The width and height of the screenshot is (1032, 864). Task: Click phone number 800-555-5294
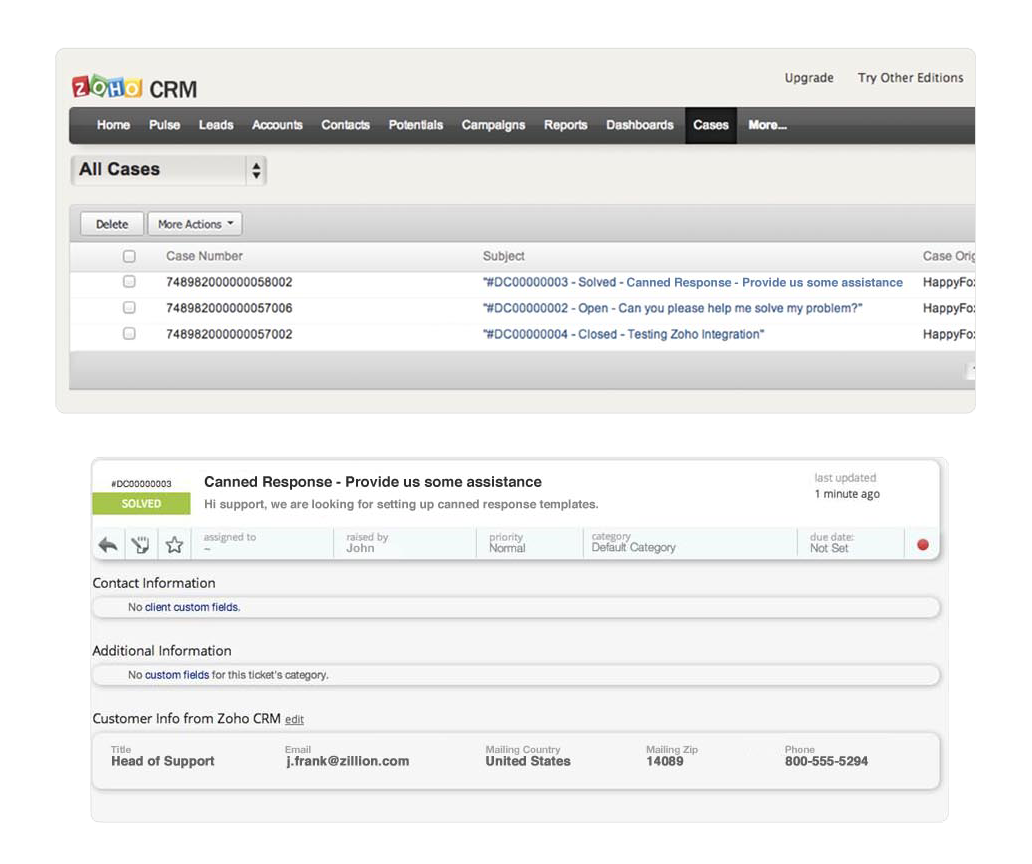826,761
